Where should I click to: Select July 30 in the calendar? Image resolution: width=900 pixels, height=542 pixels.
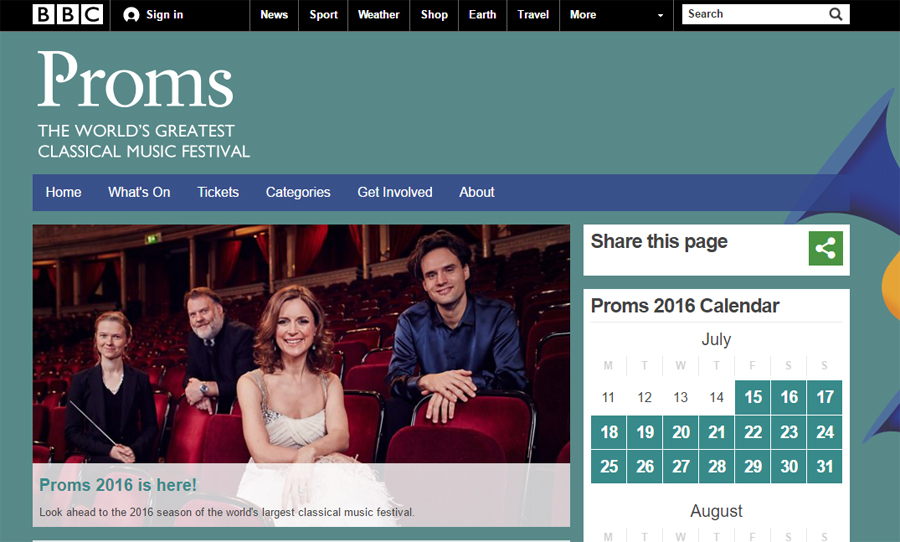point(789,466)
